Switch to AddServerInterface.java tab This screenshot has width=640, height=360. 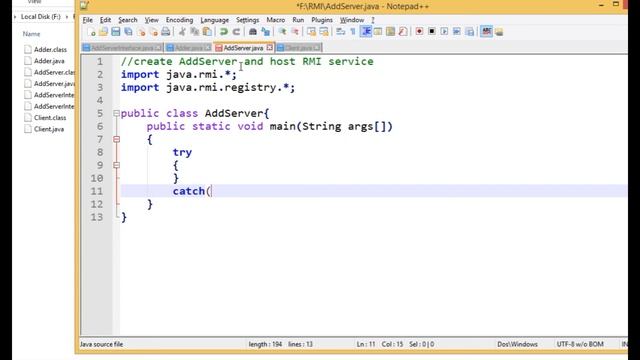point(122,48)
